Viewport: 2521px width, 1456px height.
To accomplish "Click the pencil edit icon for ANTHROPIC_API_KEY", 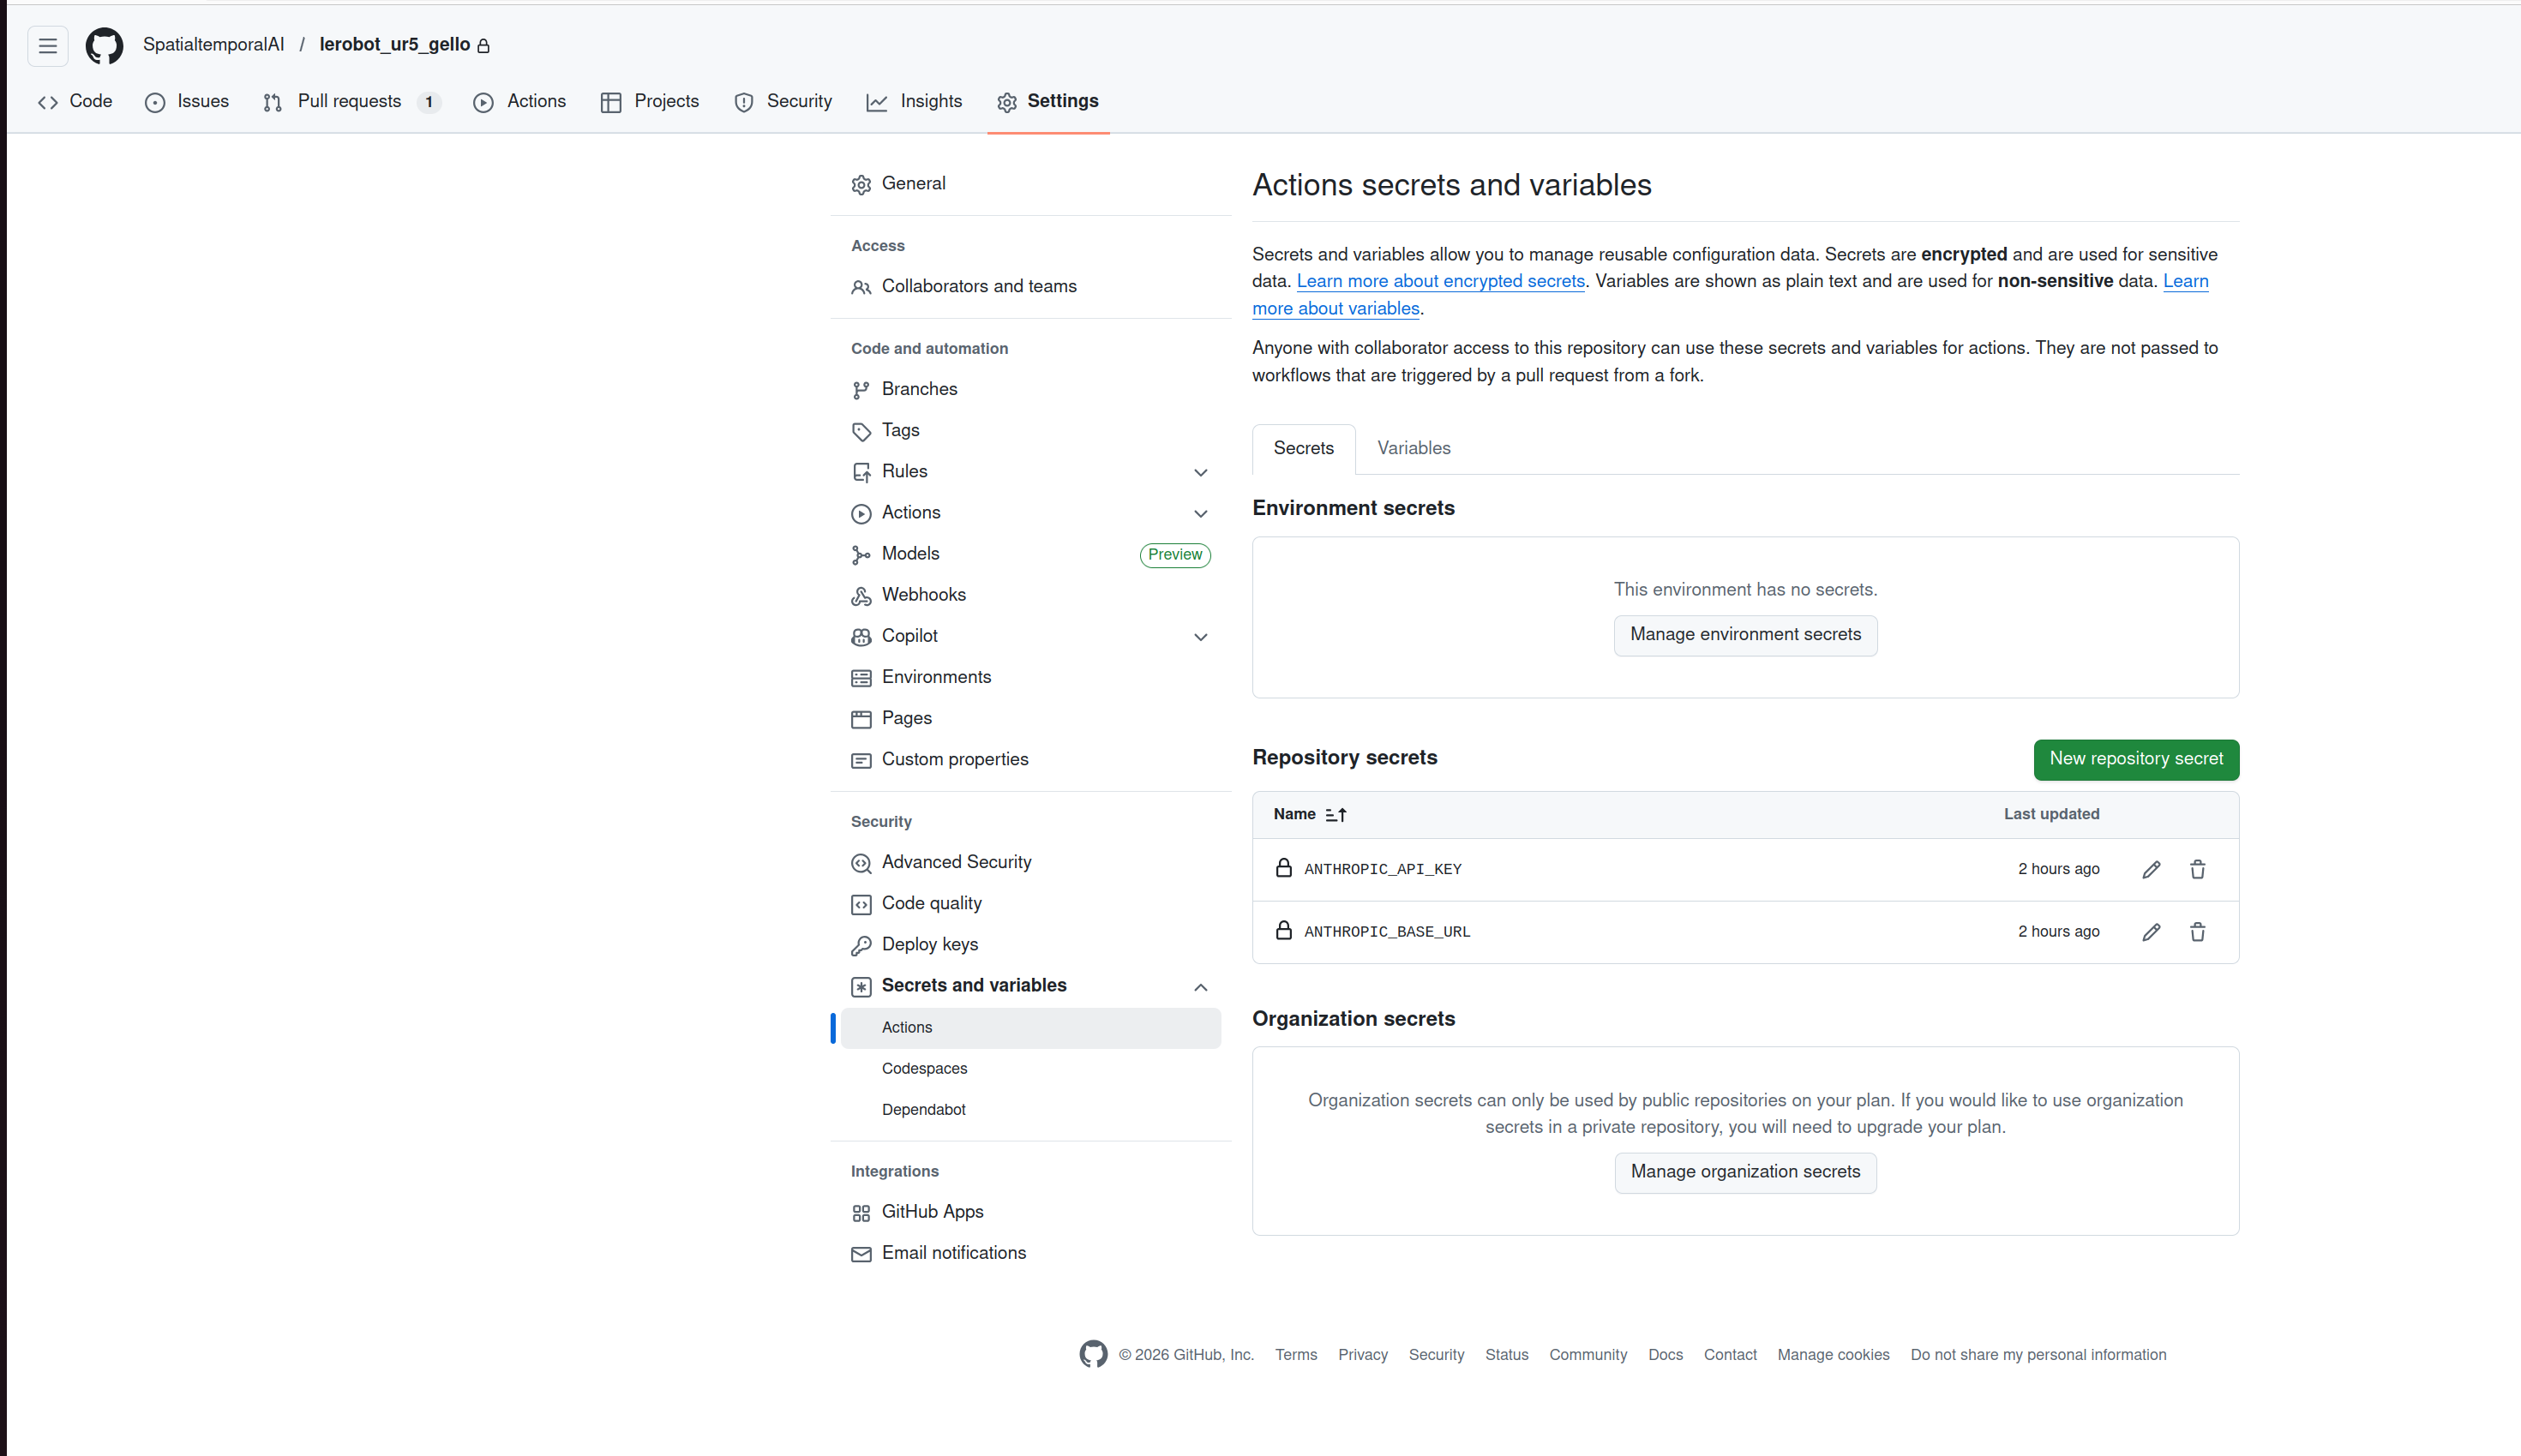I will point(2151,869).
